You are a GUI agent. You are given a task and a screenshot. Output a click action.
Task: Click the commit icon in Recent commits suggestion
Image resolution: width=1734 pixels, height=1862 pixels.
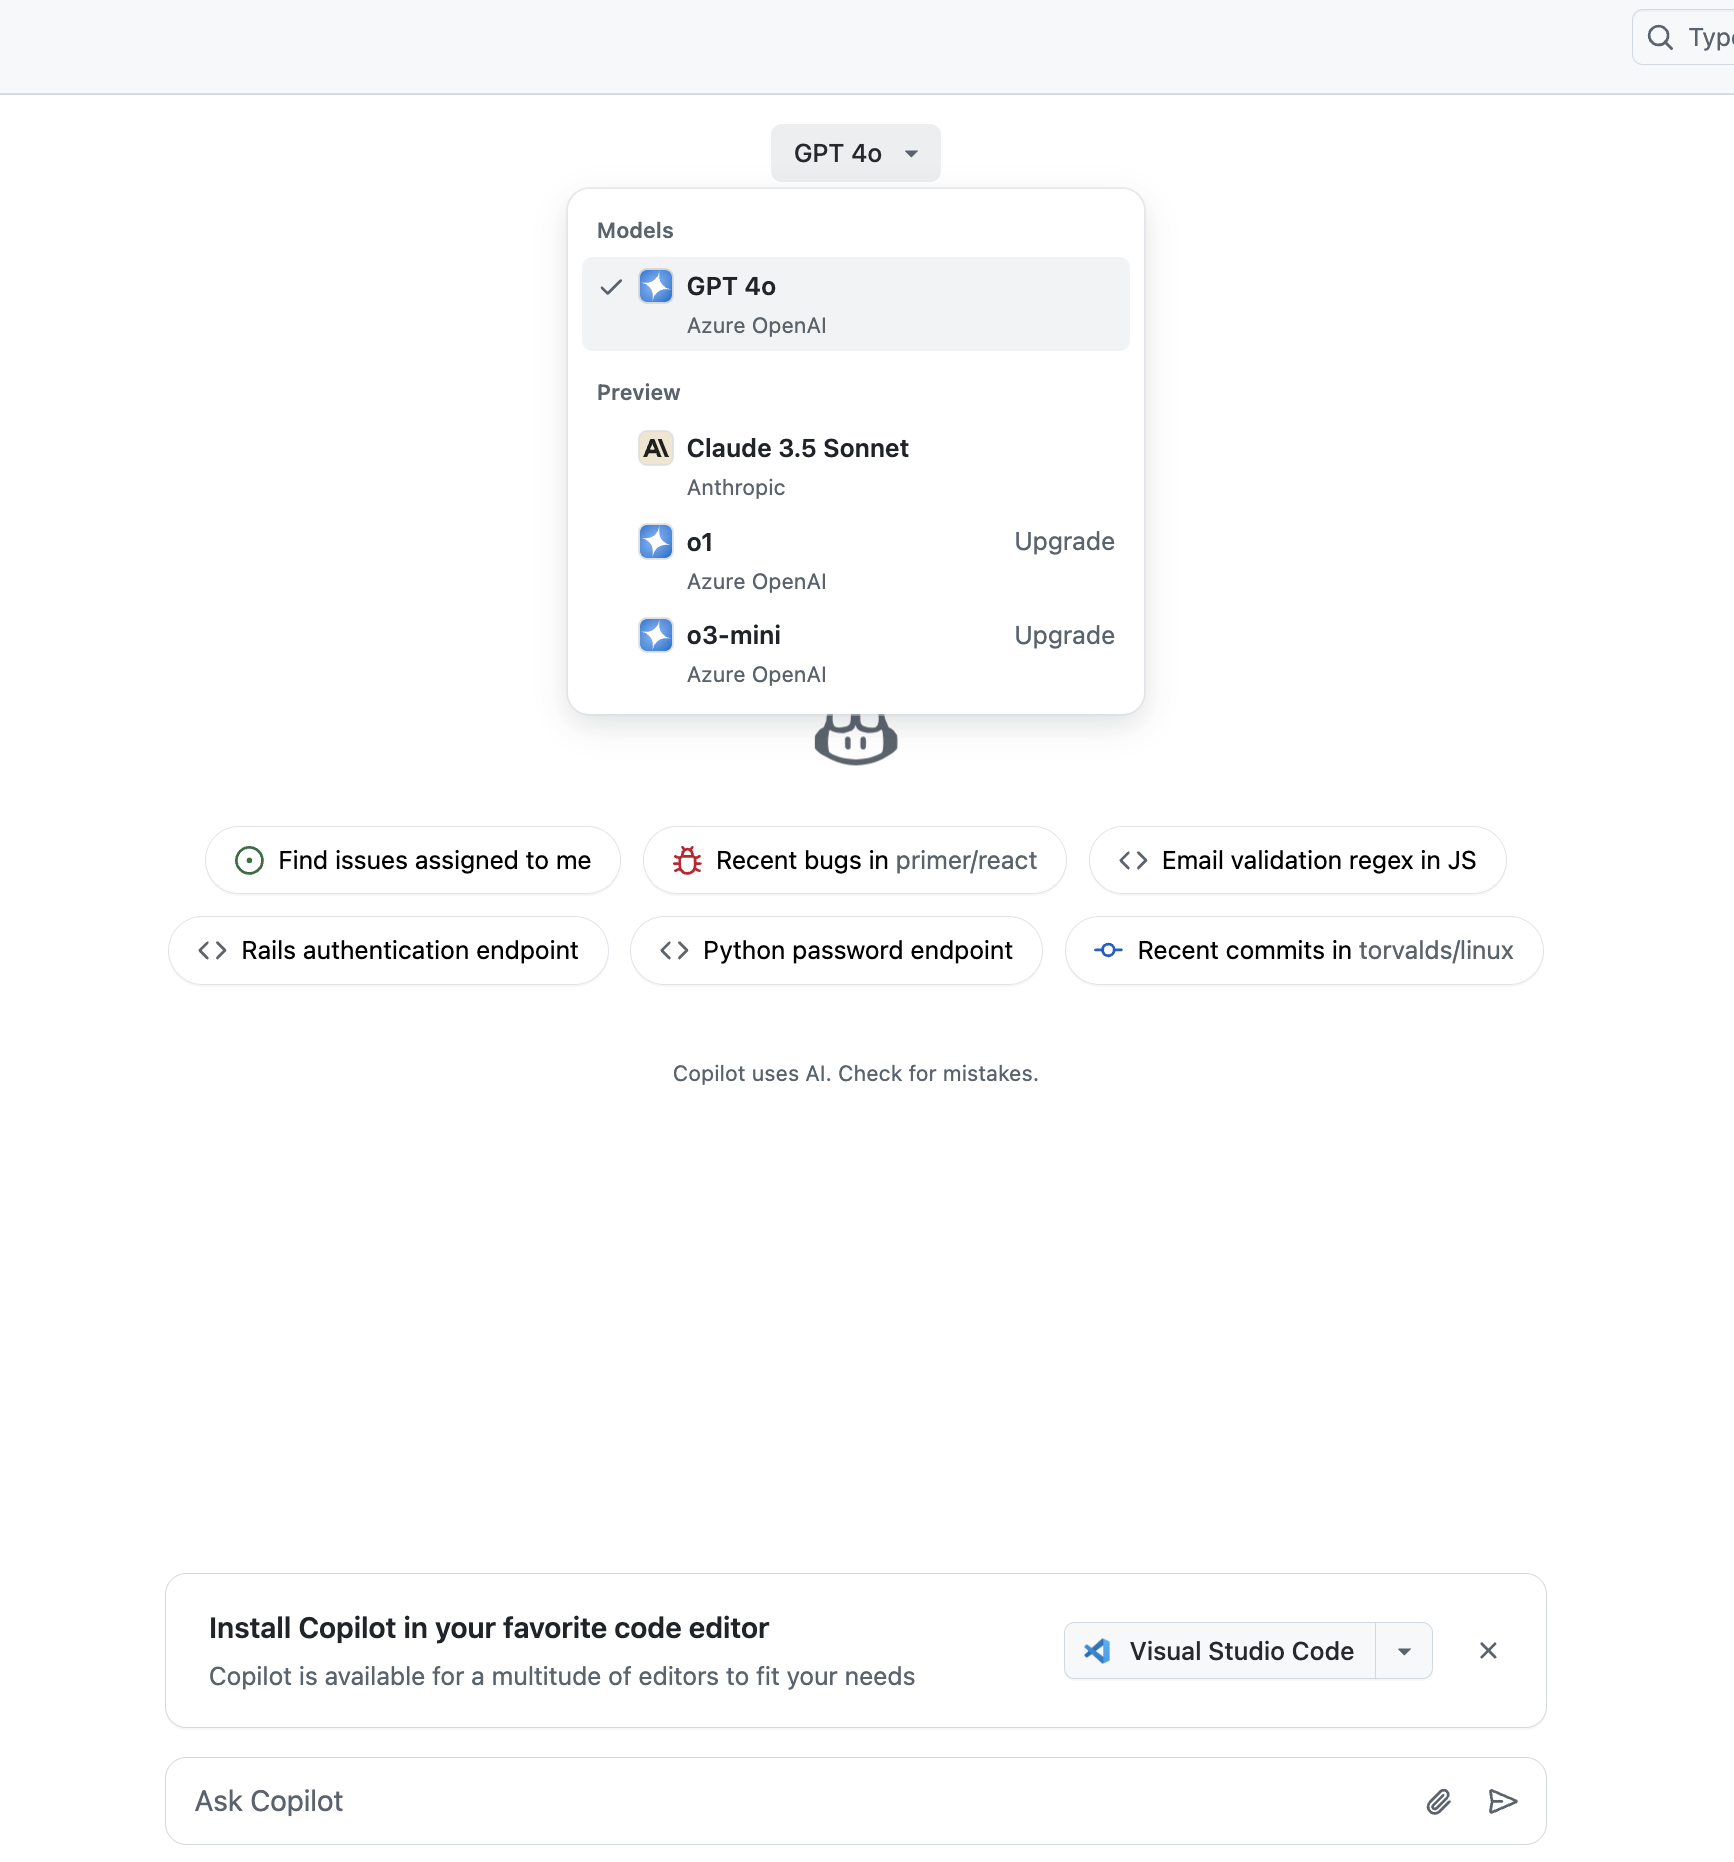coord(1108,950)
